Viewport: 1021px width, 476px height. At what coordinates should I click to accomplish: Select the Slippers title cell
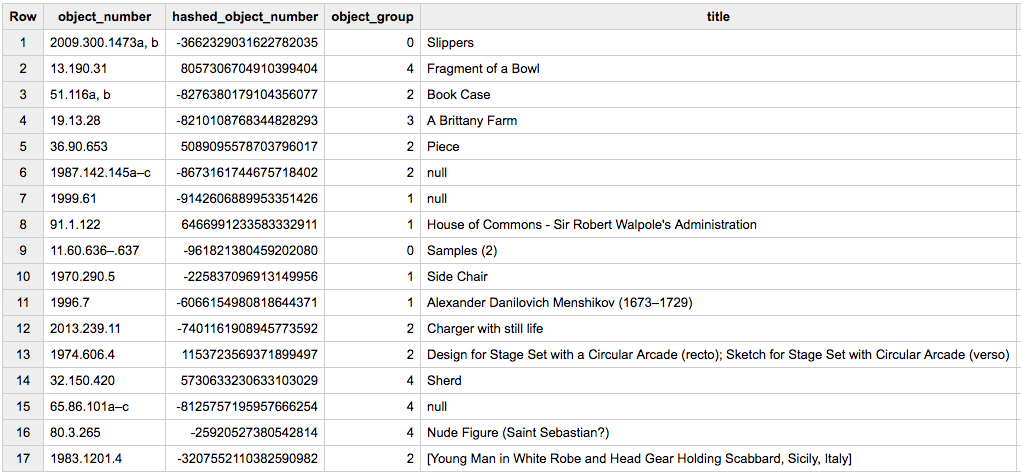click(x=450, y=43)
